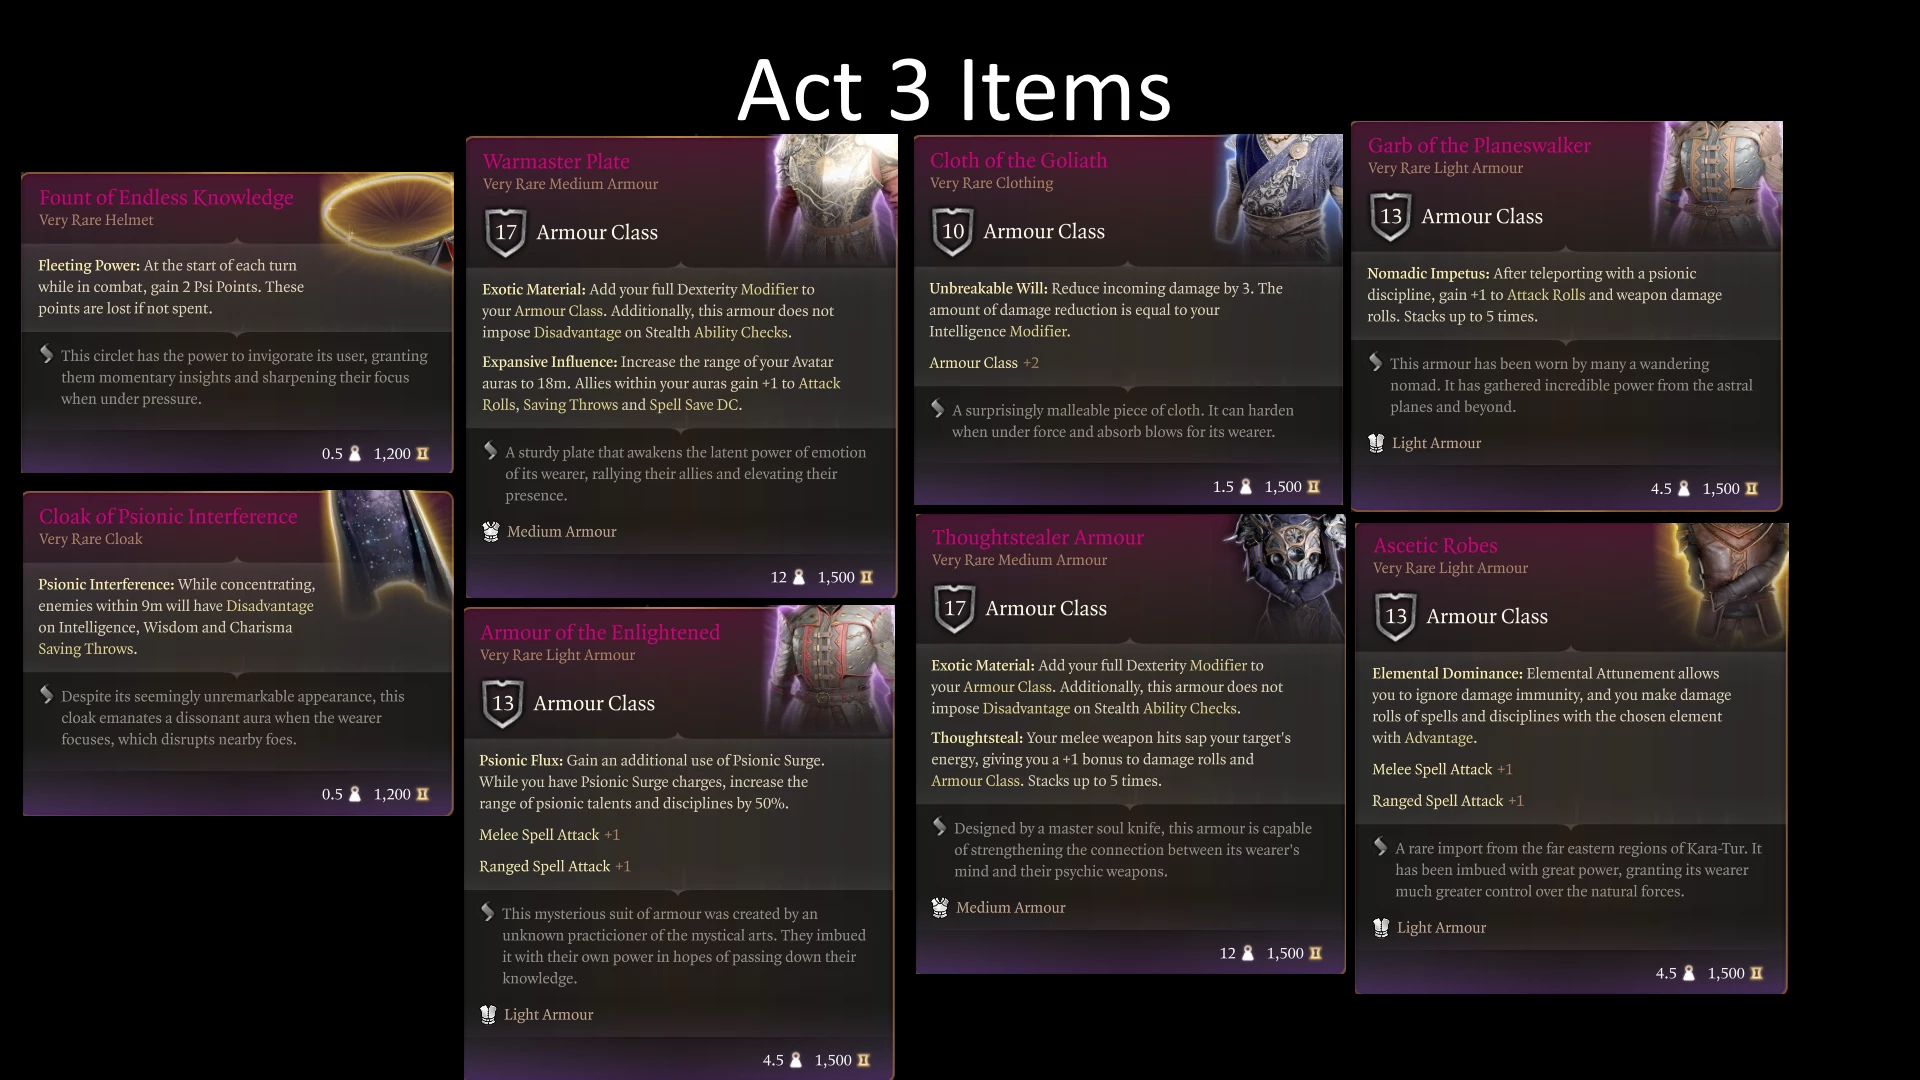The width and height of the screenshot is (1920, 1080).
Task: Click Garb of the Planeswalker Light Armour icon
Action: point(1376,443)
